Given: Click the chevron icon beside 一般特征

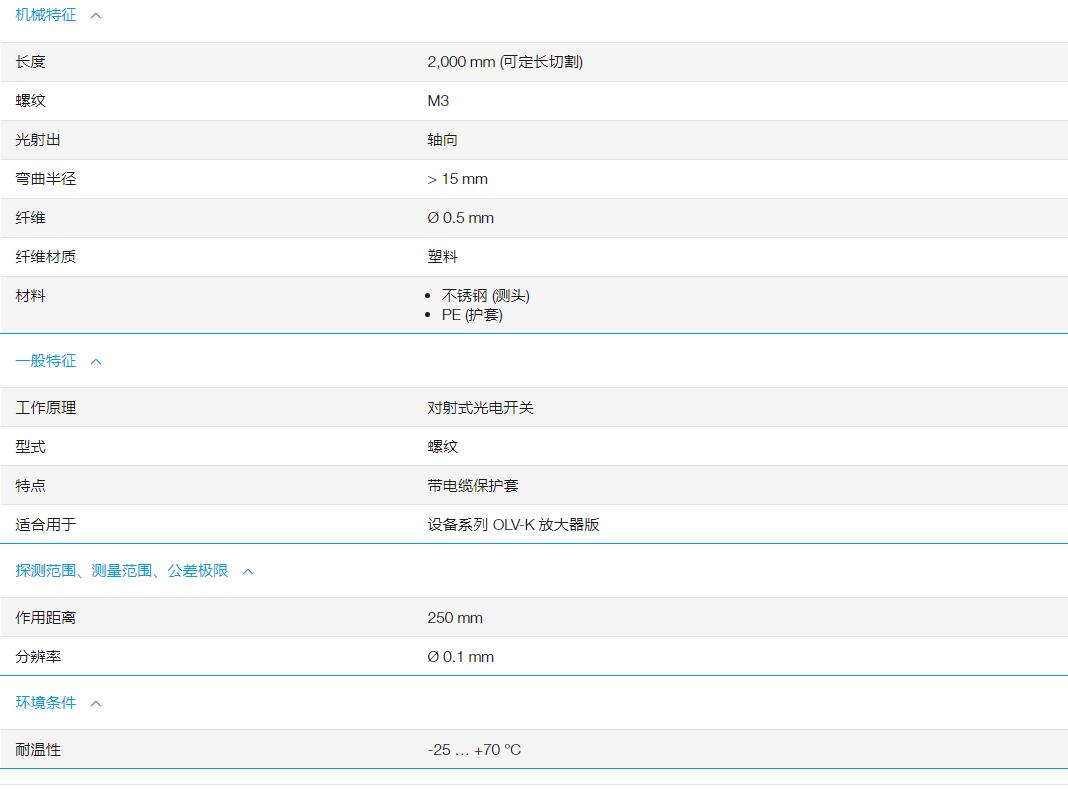Looking at the screenshot, I should point(96,361).
